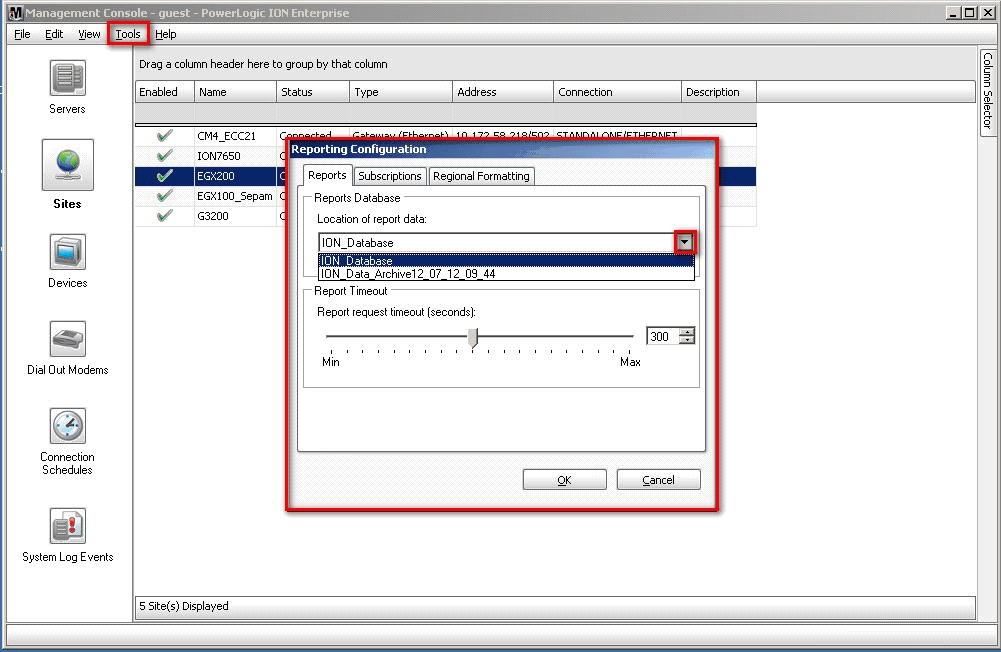The image size is (1001, 652).
Task: Select the ION7650 site name
Action: (219, 156)
